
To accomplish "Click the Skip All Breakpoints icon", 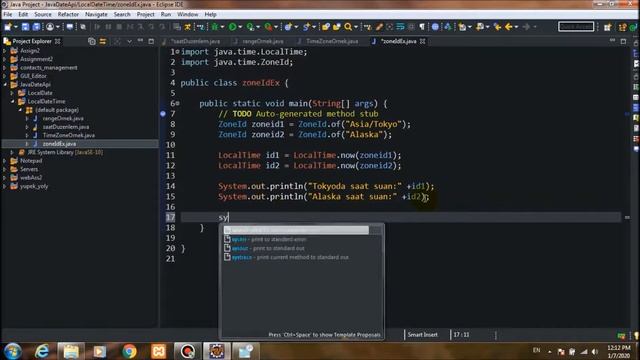I will tap(83, 27).
